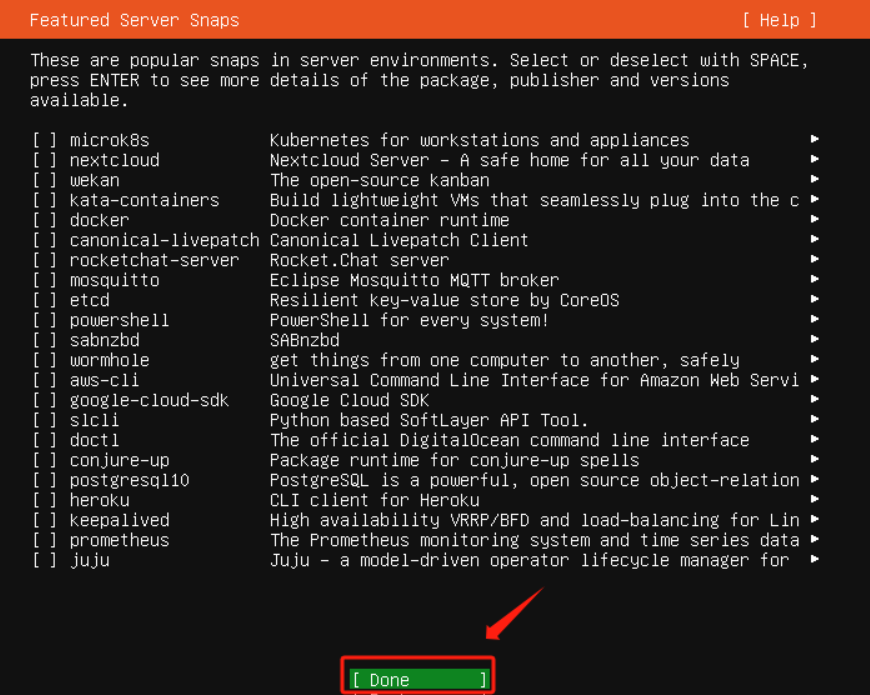Select the doctl checkbox

tap(44, 440)
